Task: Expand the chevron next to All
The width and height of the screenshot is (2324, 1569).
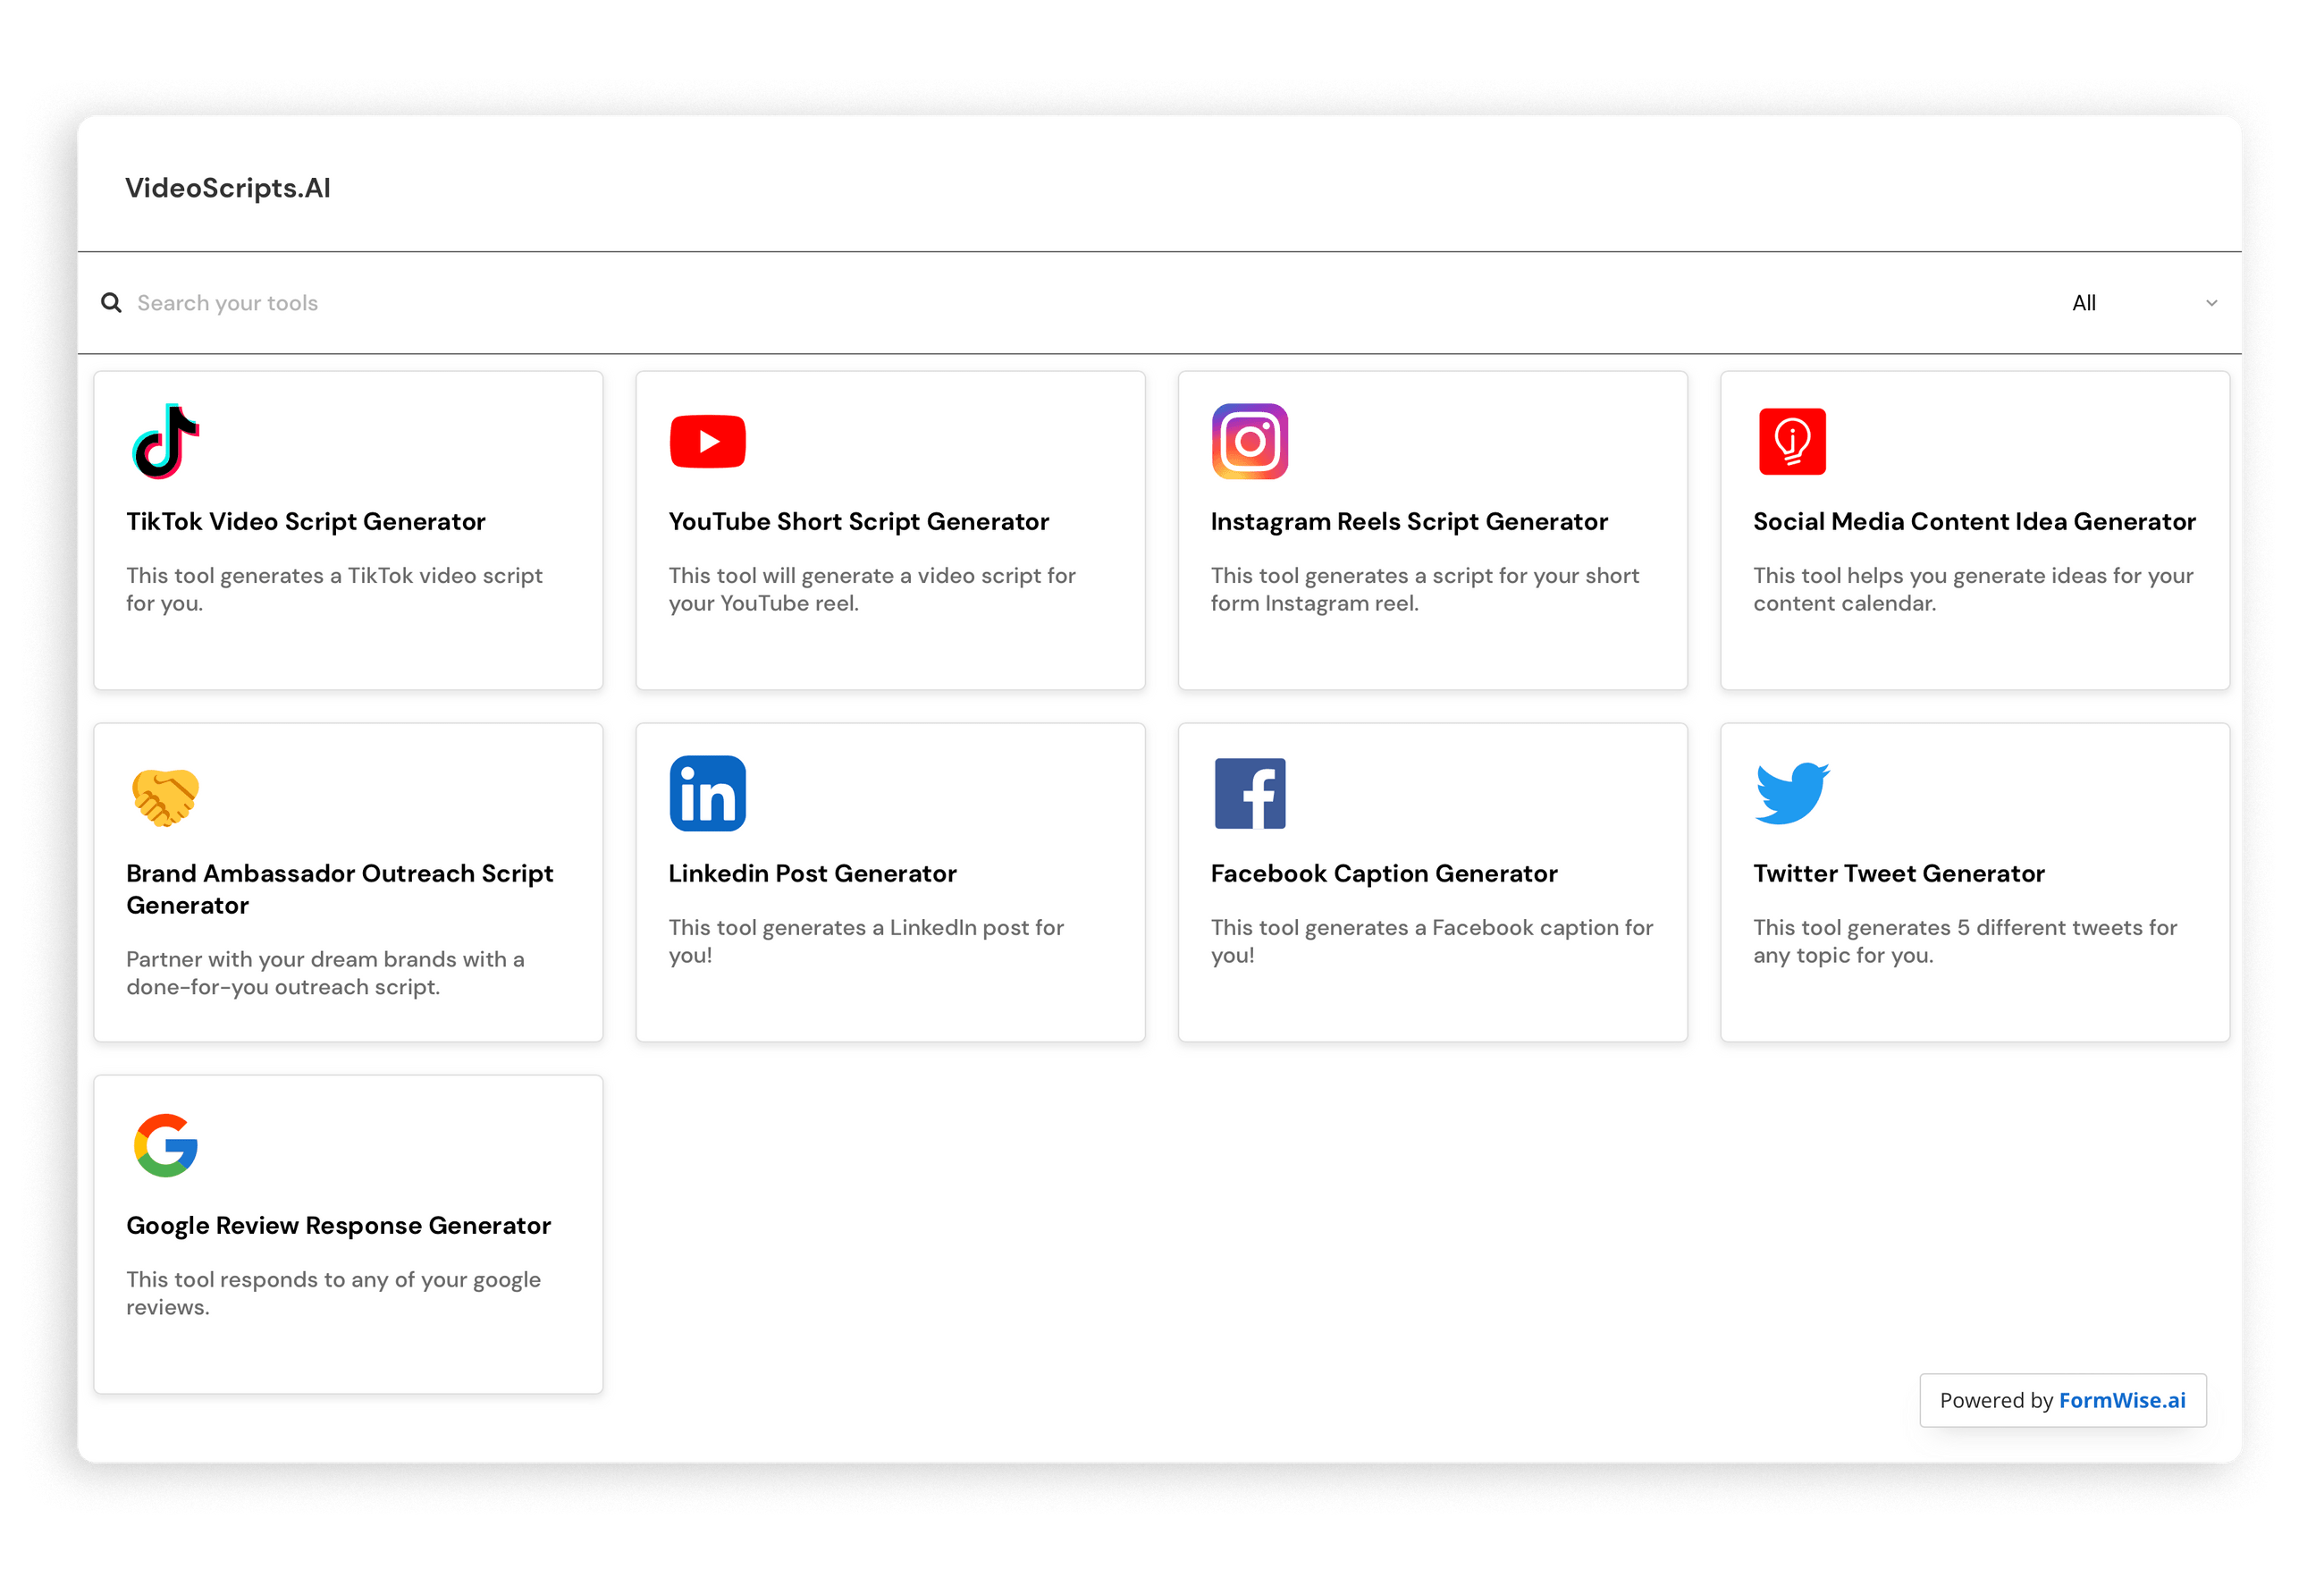Action: (2211, 302)
